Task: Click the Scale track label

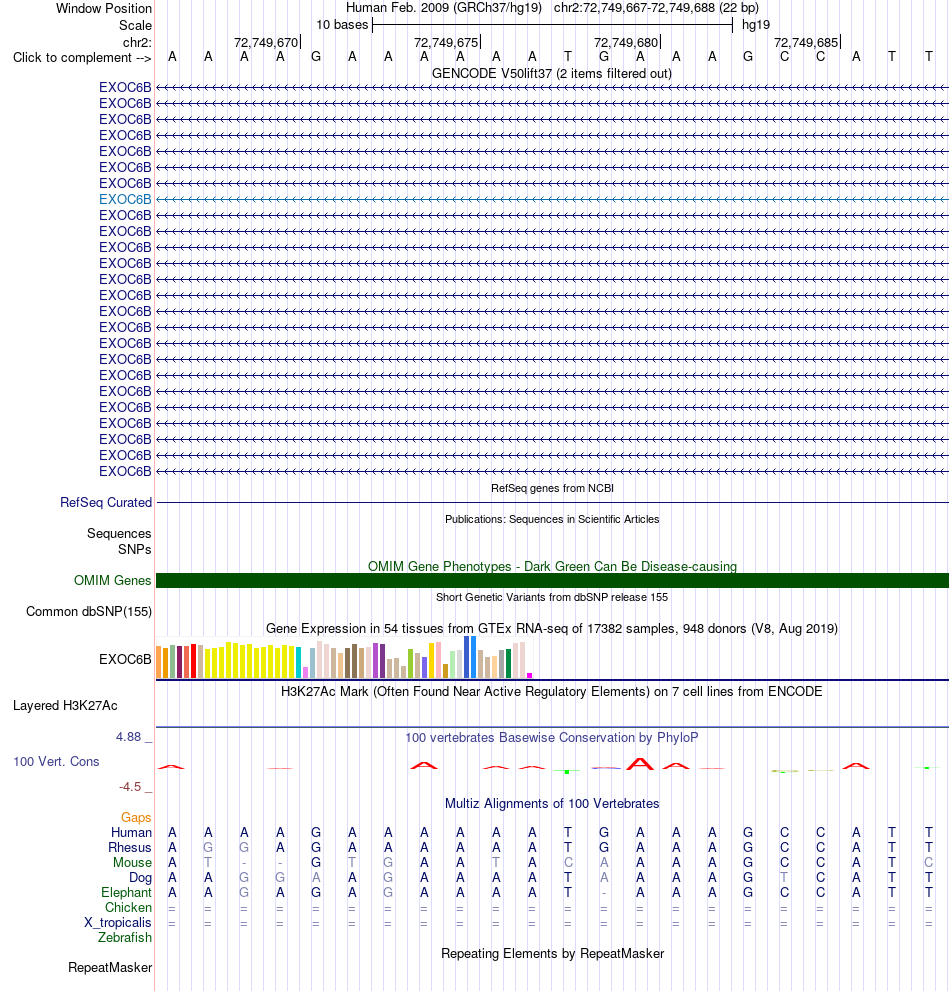Action: coord(135,25)
